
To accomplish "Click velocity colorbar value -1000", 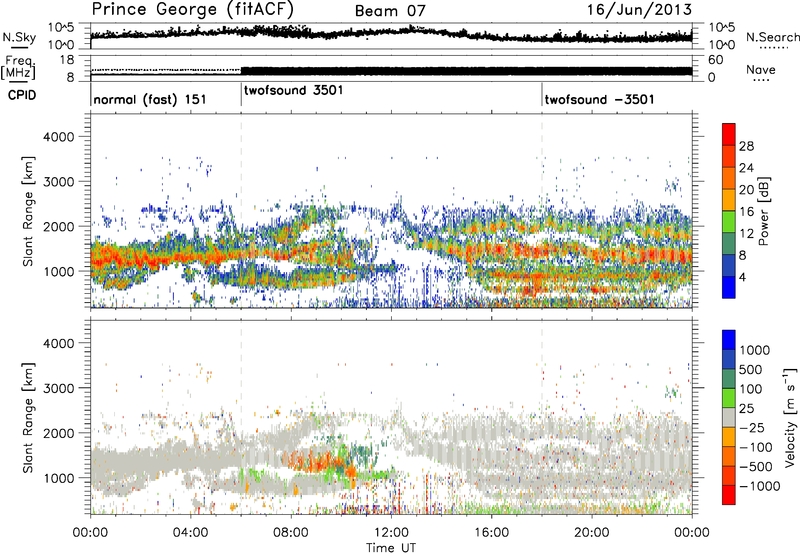I will [x=759, y=486].
